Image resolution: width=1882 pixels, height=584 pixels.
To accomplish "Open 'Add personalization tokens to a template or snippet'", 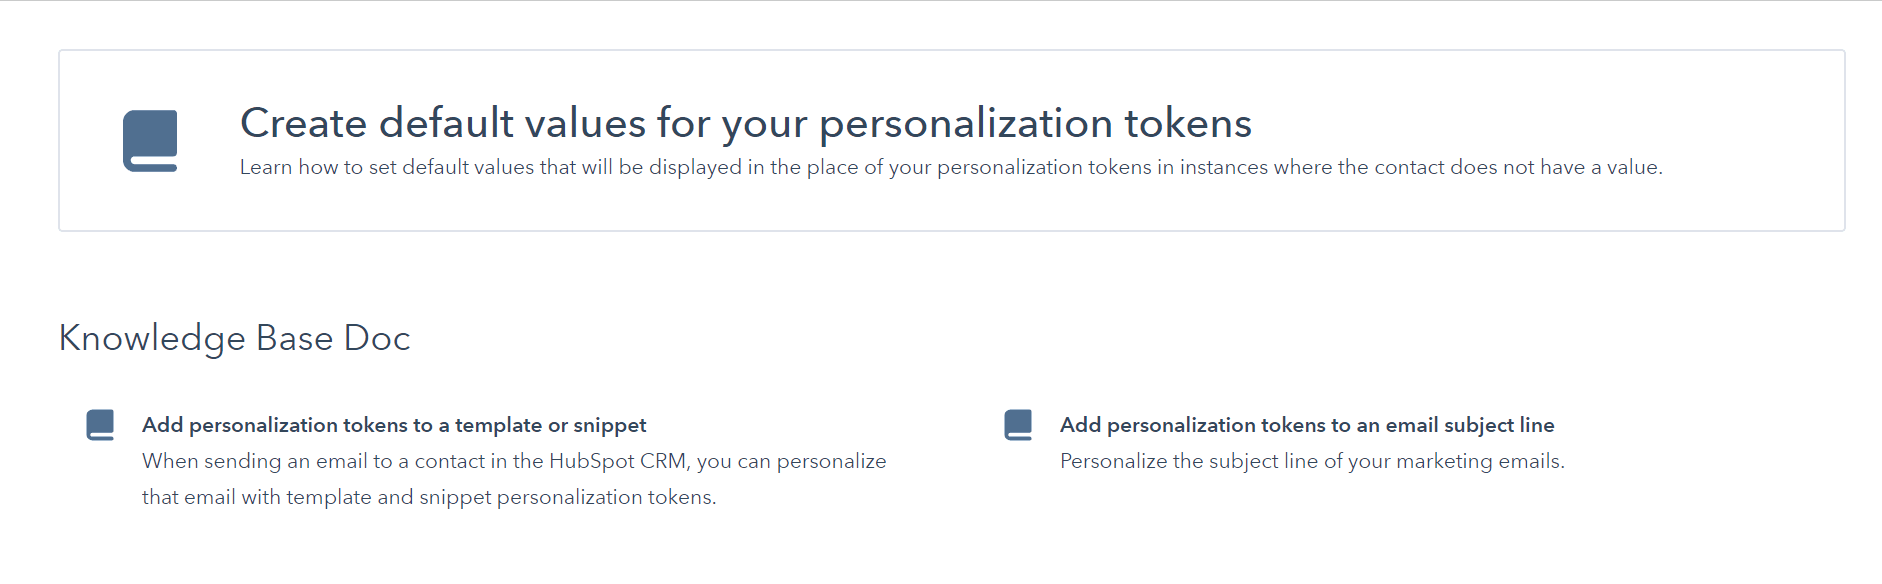I will pyautogui.click(x=394, y=425).
